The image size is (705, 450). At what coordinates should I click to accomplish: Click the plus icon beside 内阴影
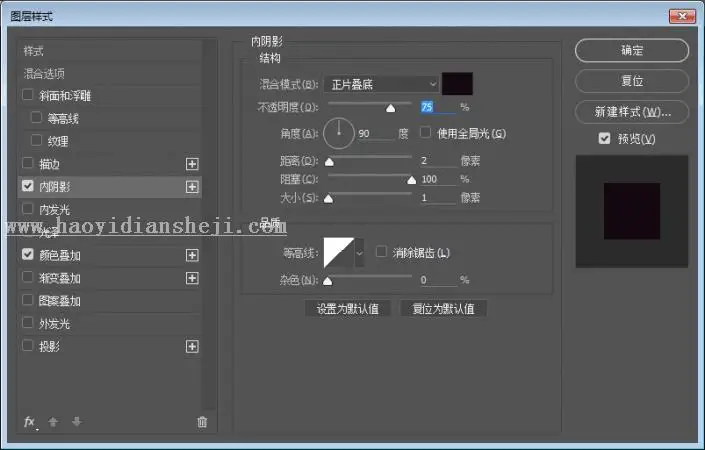pos(192,187)
